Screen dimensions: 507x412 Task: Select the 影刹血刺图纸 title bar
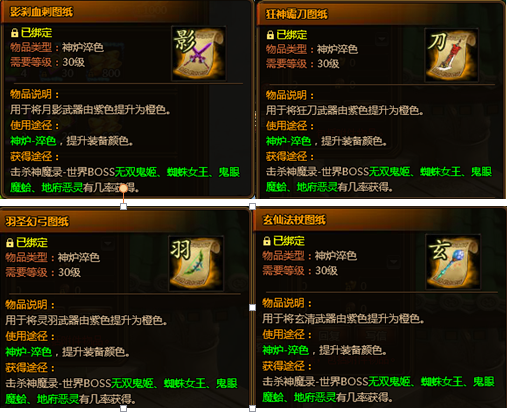(x=127, y=12)
